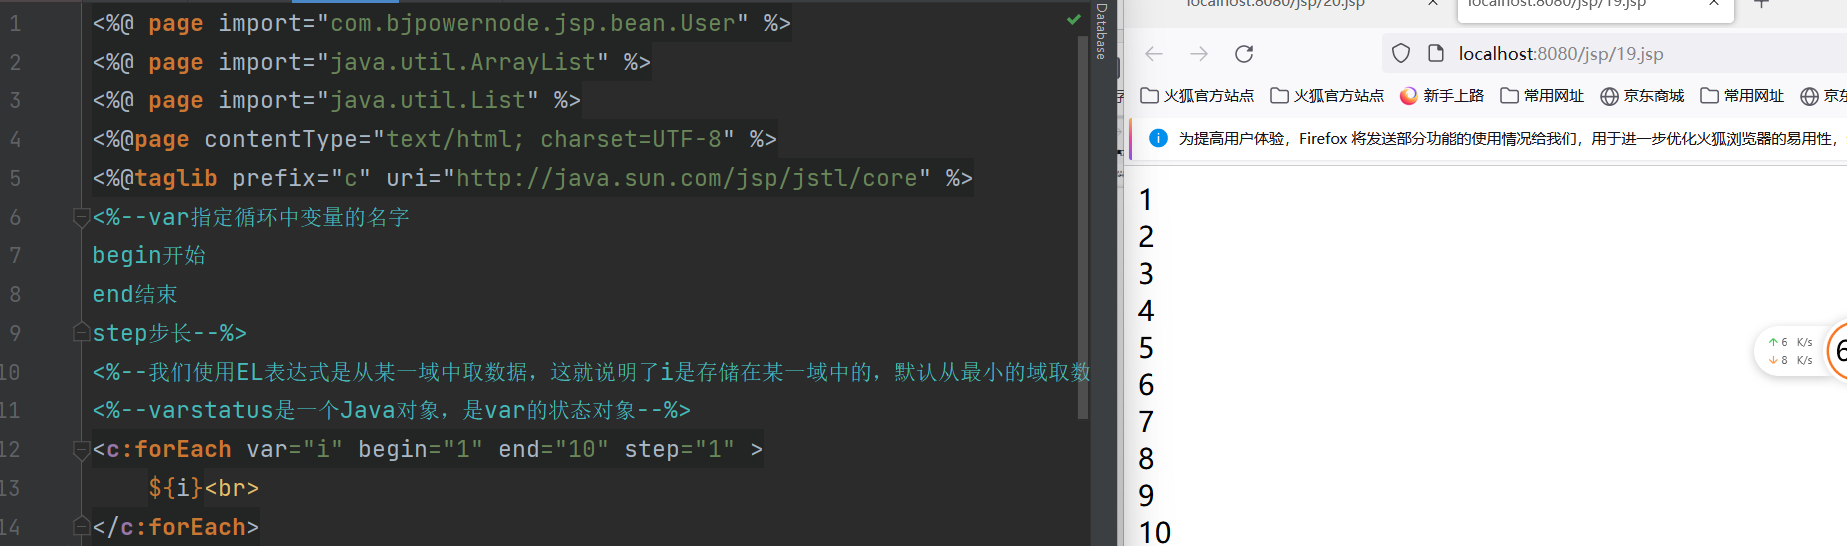Click the varstatus comment line
This screenshot has height=546, width=1847.
391,410
